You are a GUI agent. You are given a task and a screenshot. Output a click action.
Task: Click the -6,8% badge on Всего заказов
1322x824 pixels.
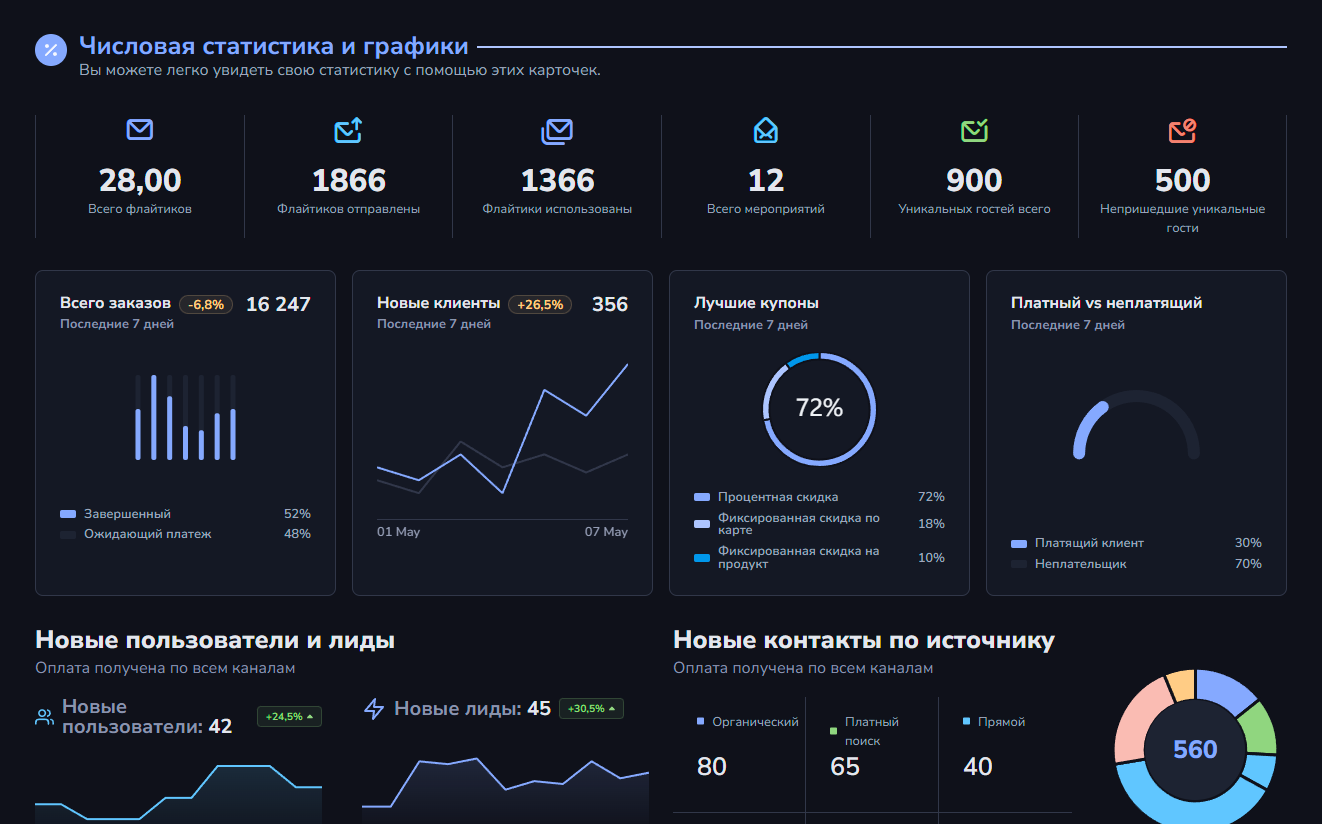click(x=206, y=305)
